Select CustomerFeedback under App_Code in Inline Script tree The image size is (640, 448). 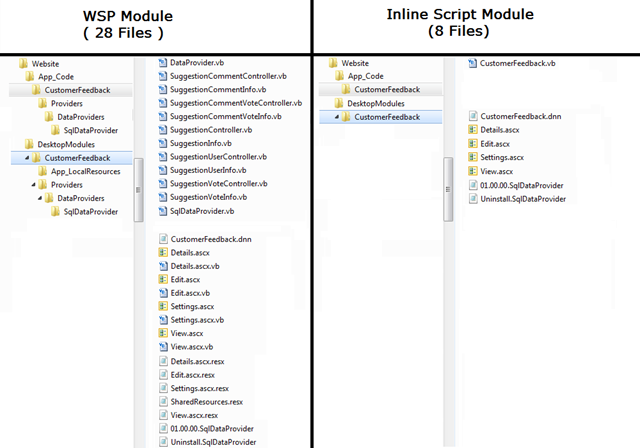[x=387, y=89]
